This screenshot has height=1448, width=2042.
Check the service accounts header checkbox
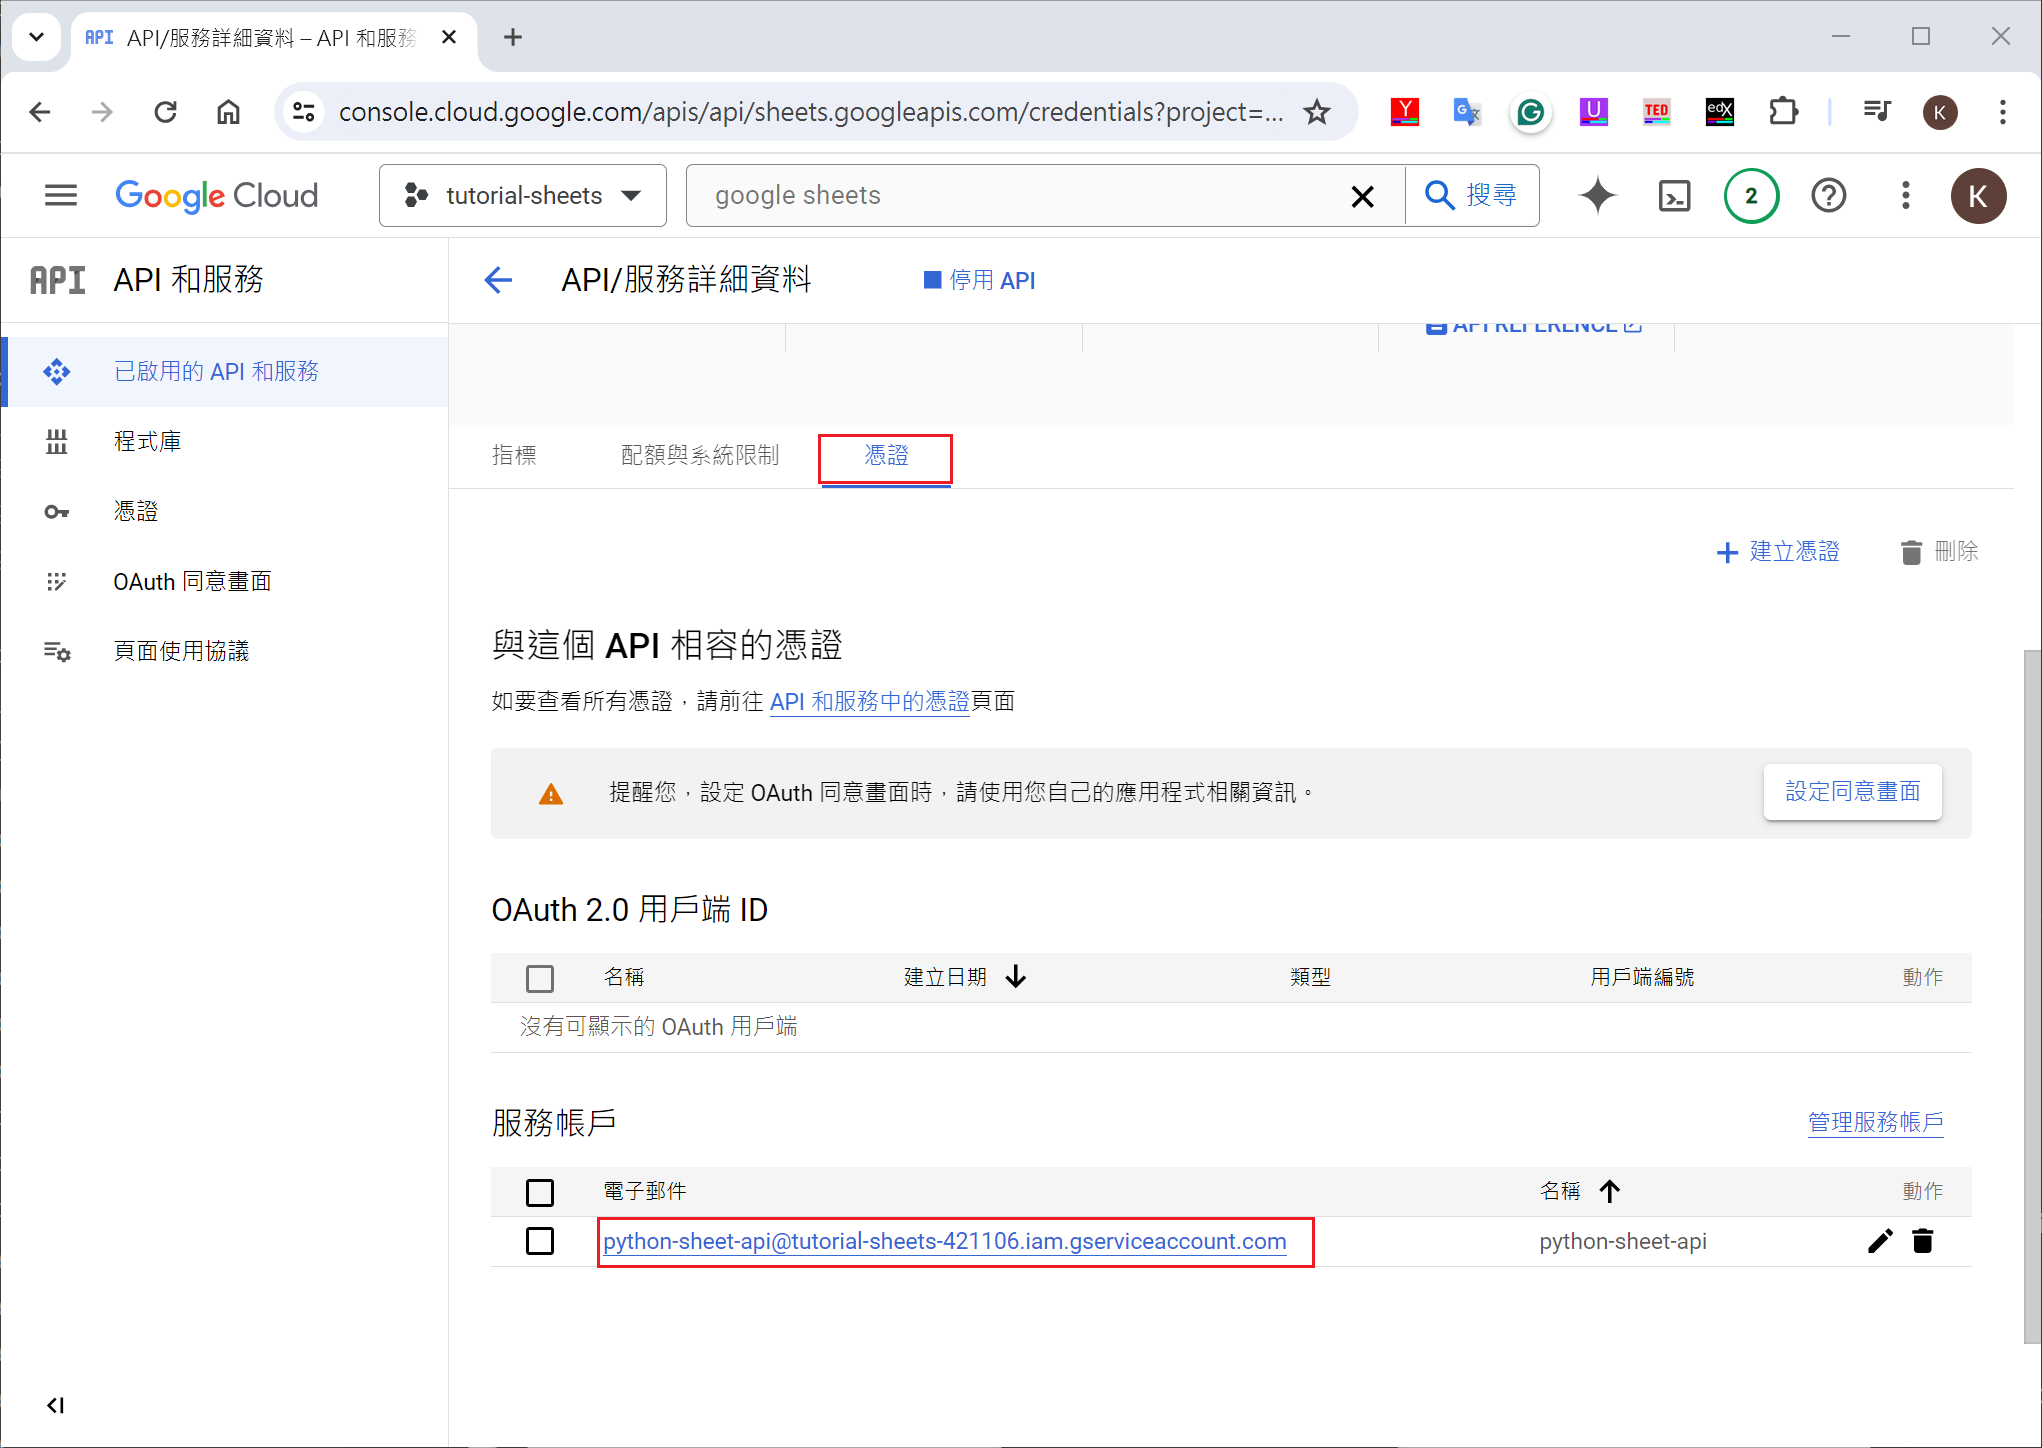pos(540,1192)
